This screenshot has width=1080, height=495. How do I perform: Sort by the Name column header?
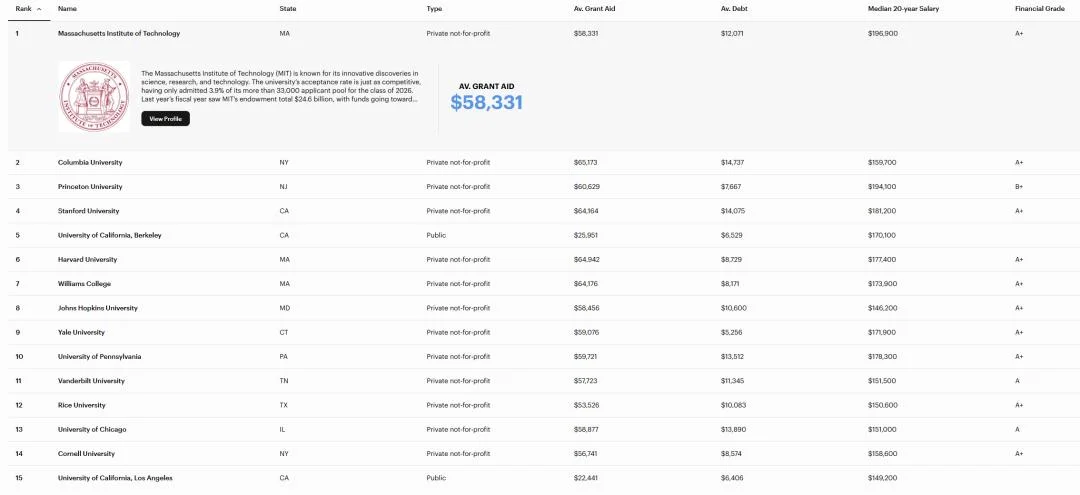(x=67, y=9)
